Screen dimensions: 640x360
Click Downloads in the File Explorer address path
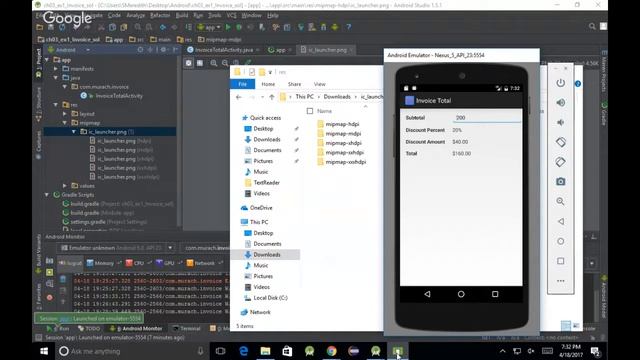click(x=337, y=97)
